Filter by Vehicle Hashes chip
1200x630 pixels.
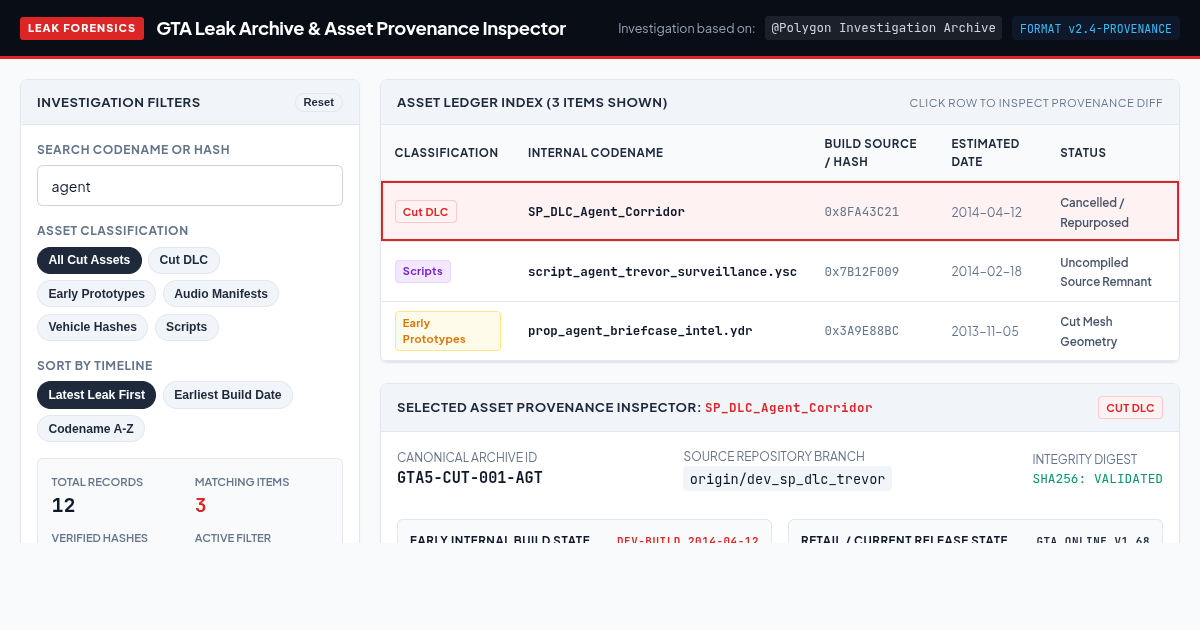point(93,327)
